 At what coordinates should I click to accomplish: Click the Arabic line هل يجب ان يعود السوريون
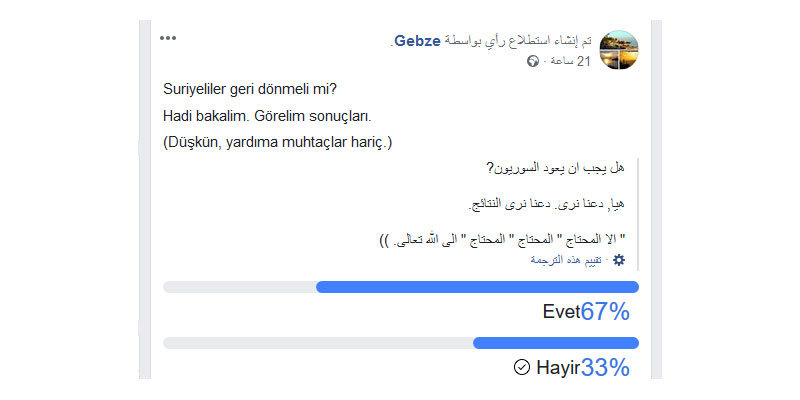pos(555,168)
